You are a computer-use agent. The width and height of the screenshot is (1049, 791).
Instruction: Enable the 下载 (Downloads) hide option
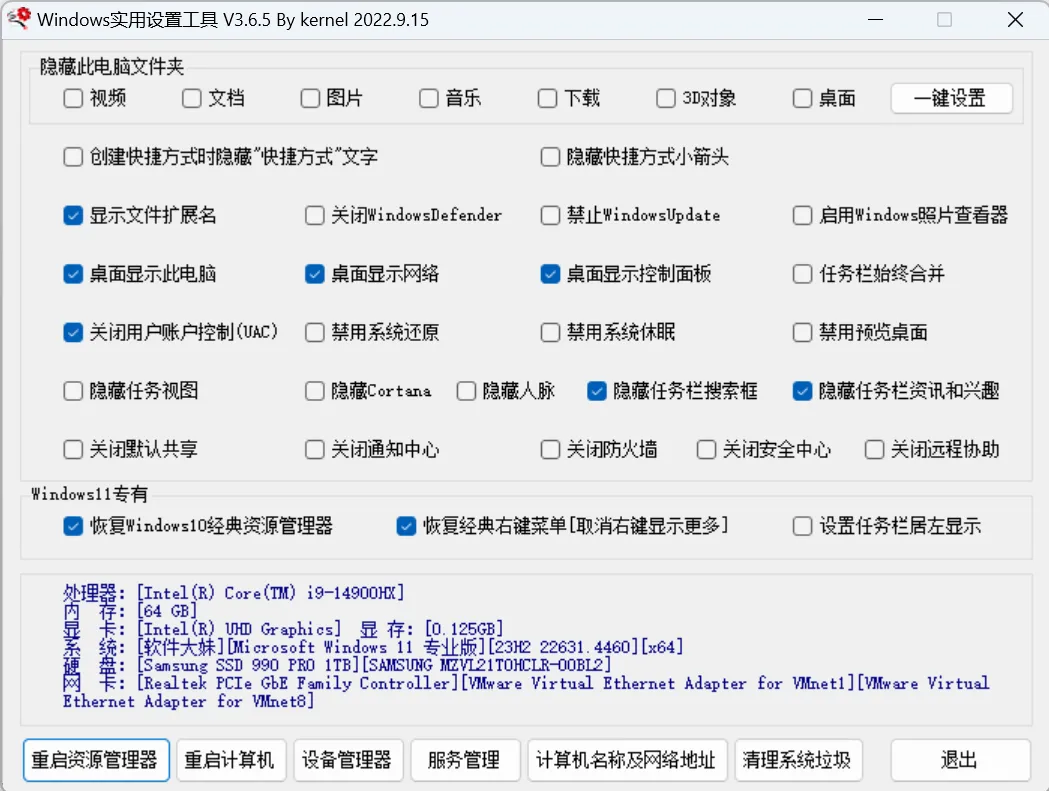[x=547, y=98]
